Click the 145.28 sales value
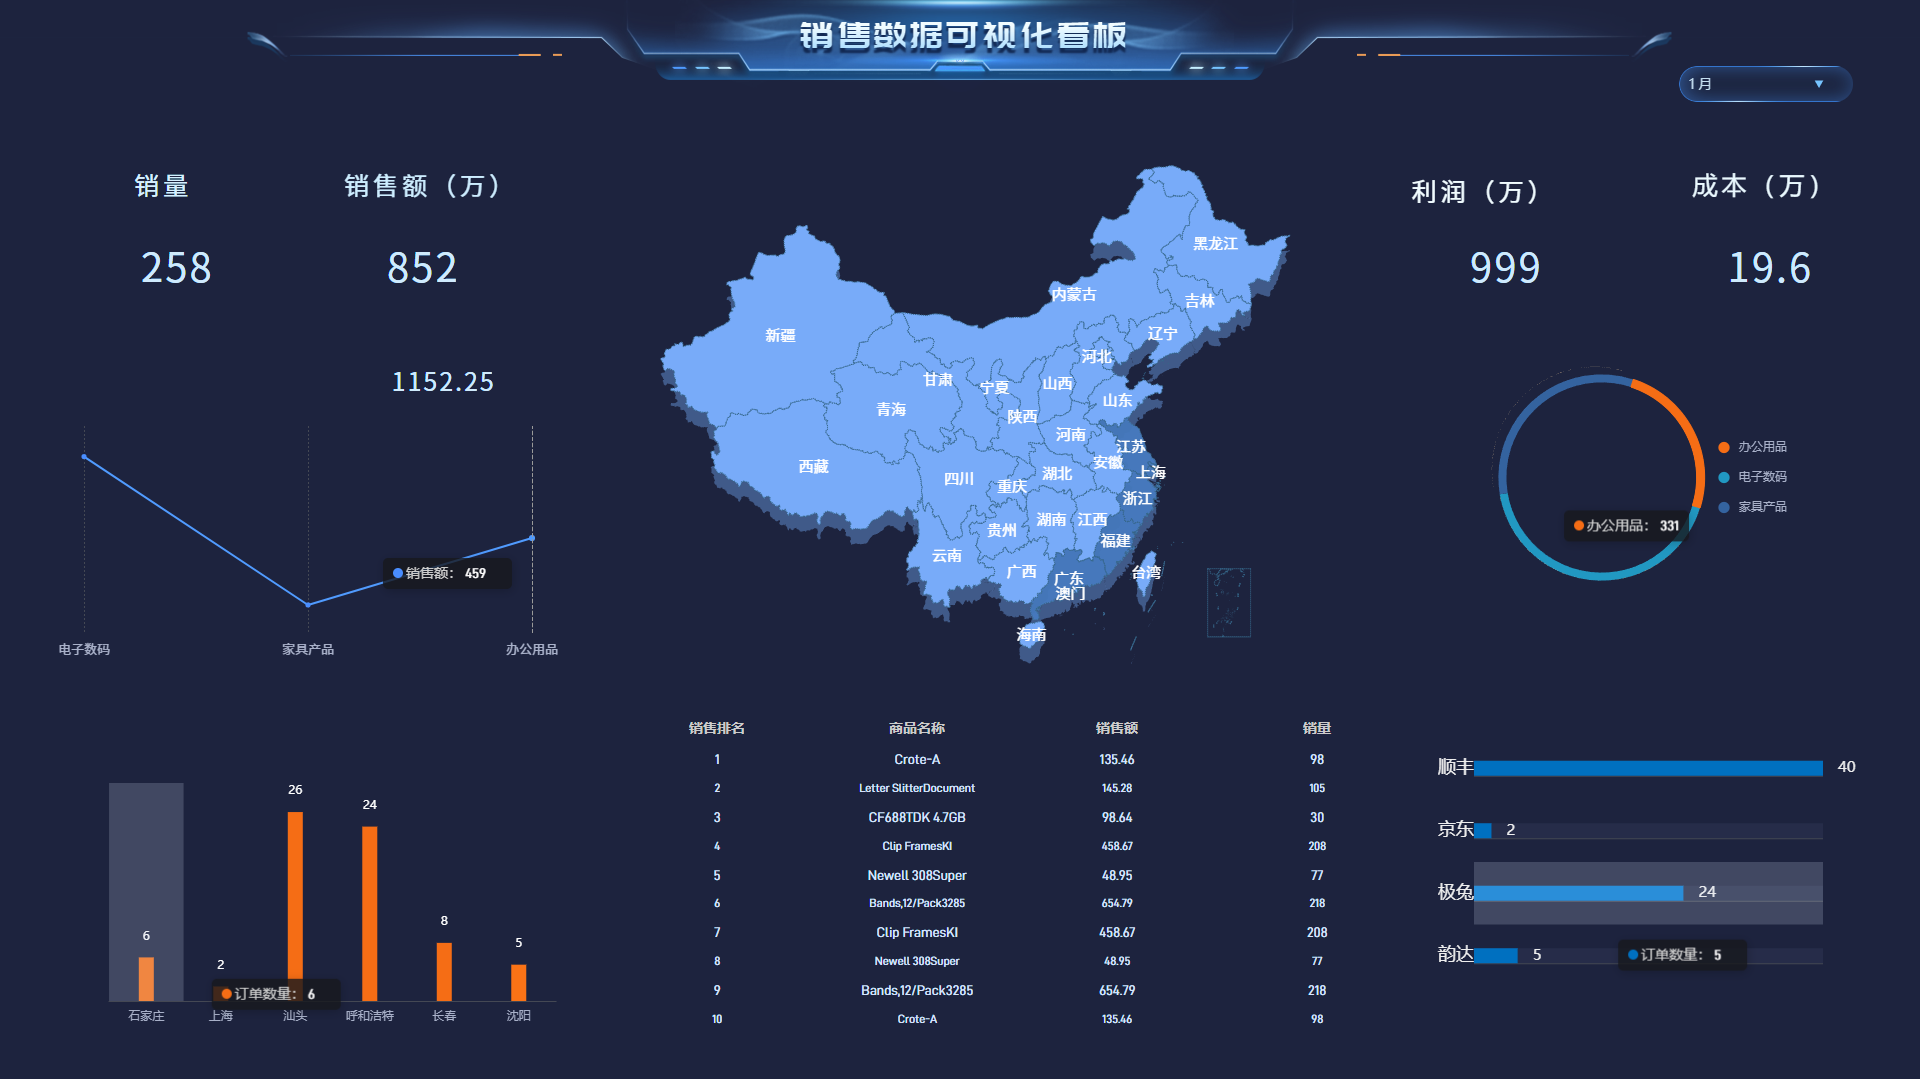The height and width of the screenshot is (1079, 1920). [x=1117, y=788]
